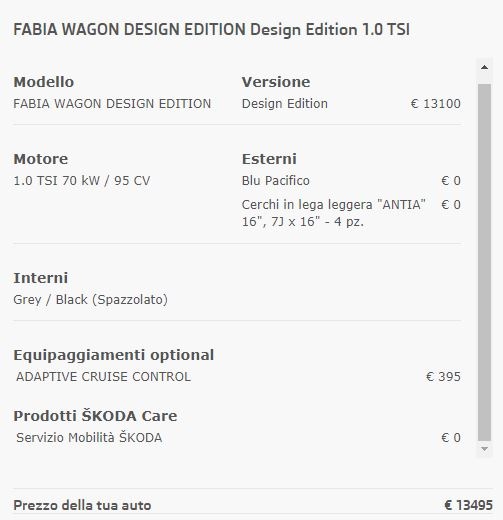Click the Prodotti ŠKODA Care heading

pyautogui.click(x=95, y=416)
